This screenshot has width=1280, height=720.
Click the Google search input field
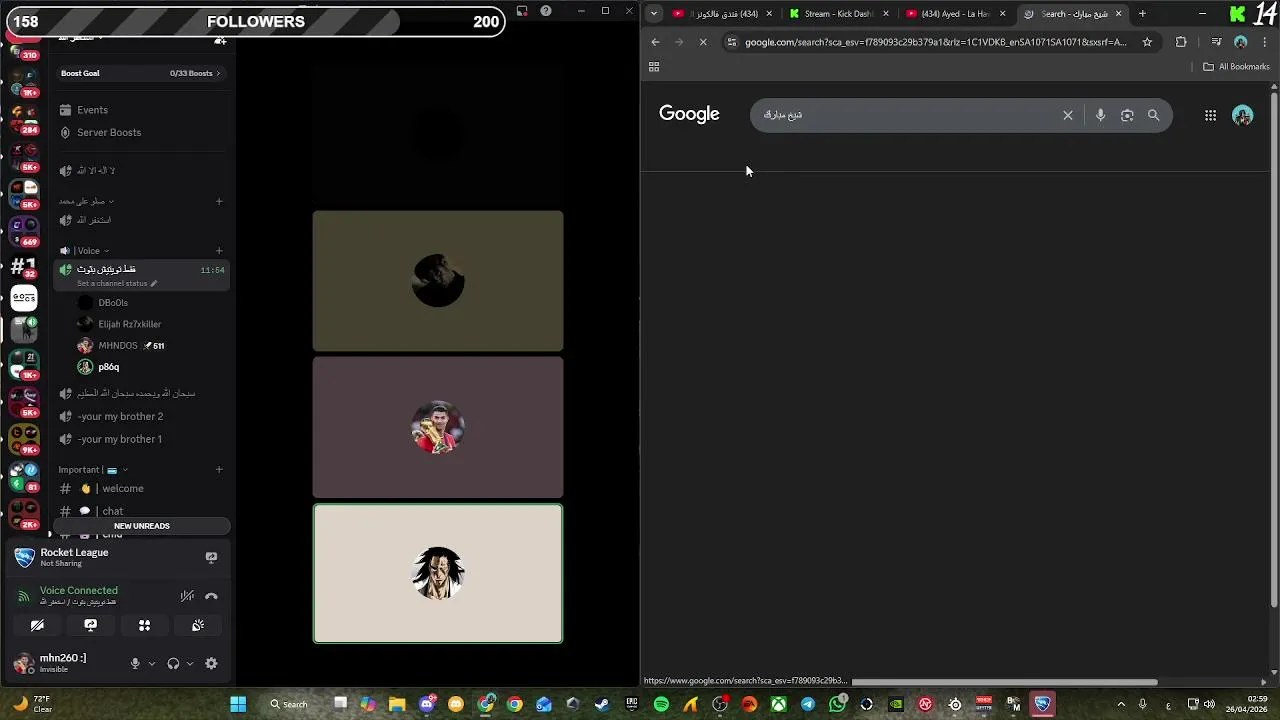[x=905, y=115]
